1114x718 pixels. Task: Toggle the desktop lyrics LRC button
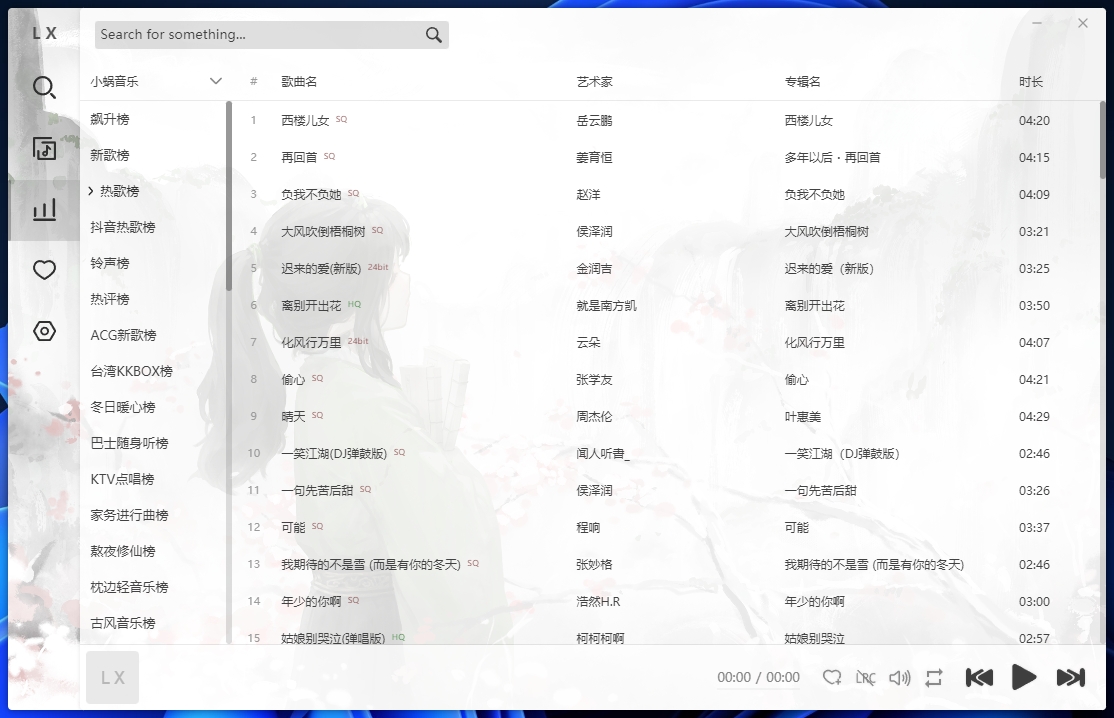point(865,678)
